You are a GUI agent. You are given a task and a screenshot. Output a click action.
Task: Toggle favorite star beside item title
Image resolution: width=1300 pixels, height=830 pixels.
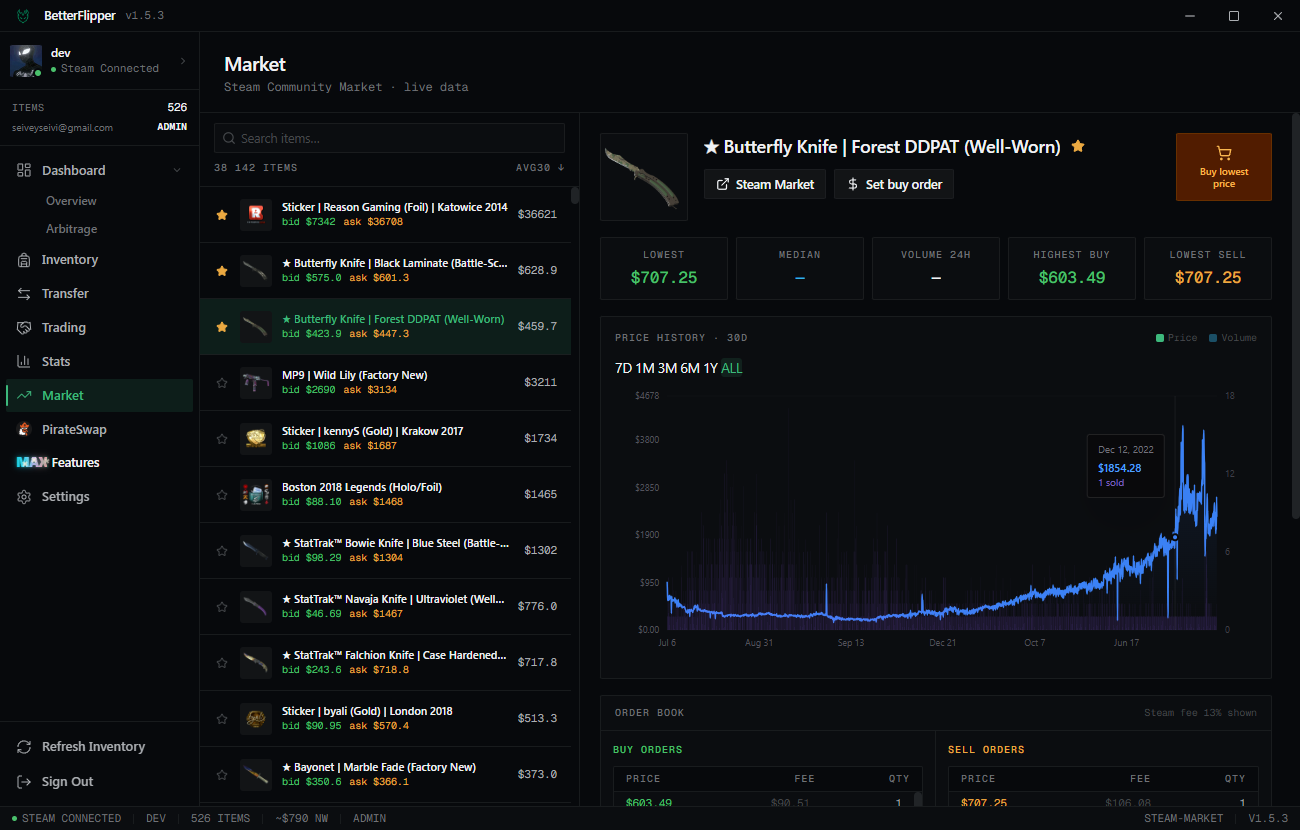(x=1078, y=146)
